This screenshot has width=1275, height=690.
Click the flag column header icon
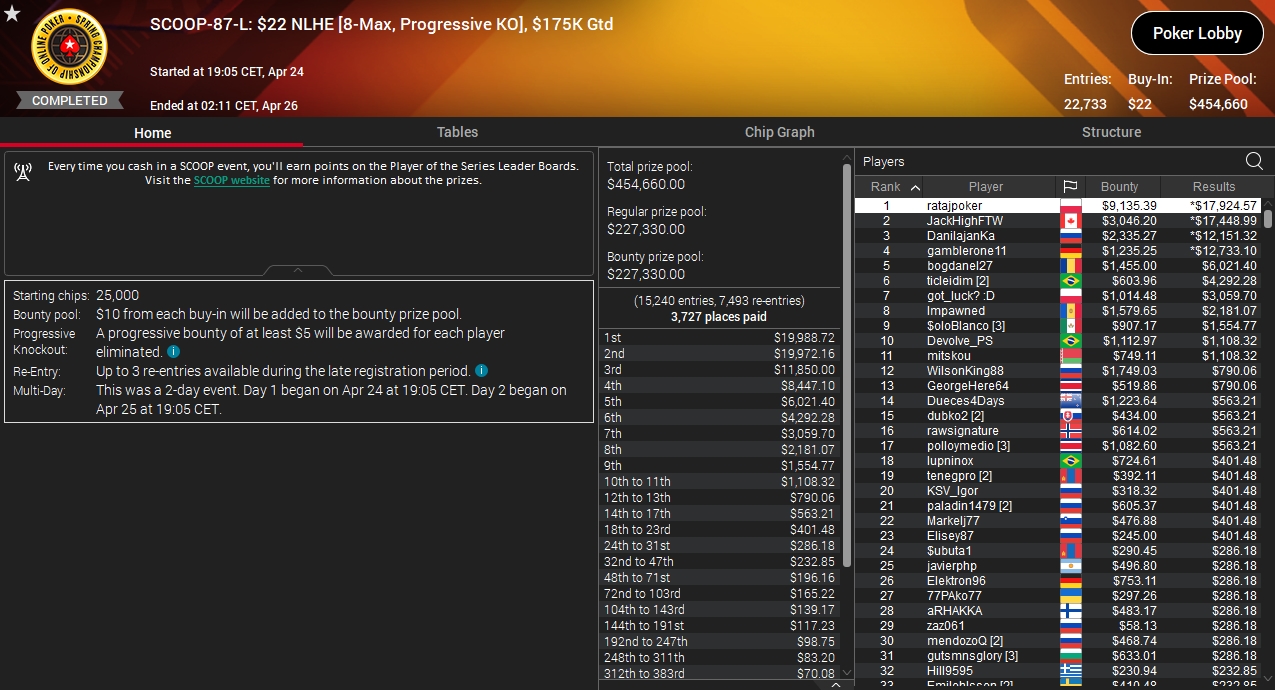click(1069, 187)
